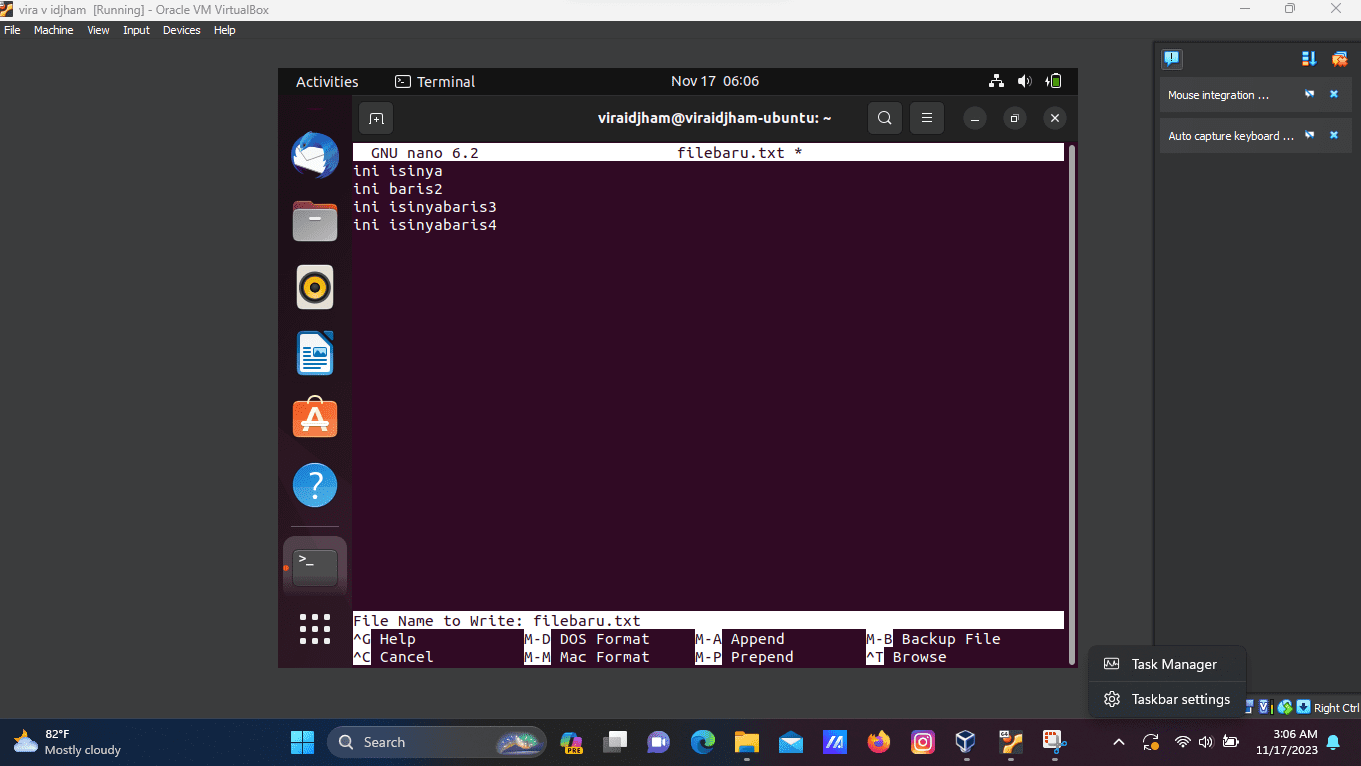1361x766 pixels.
Task: Open LibreOffice Writer from the dock
Action: tap(314, 353)
